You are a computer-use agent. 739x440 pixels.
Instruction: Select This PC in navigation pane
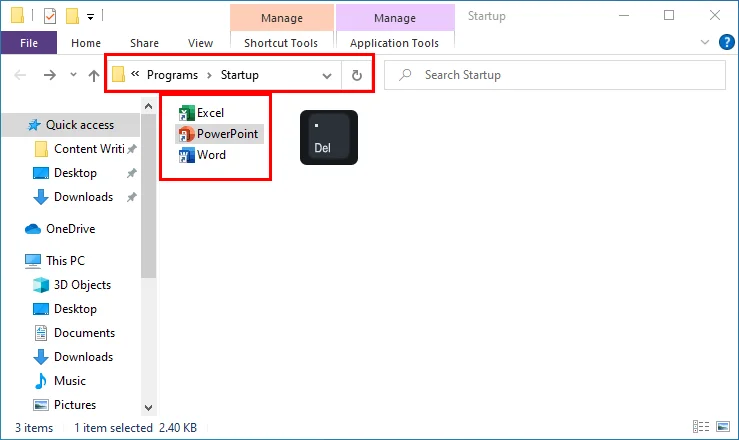[55, 261]
